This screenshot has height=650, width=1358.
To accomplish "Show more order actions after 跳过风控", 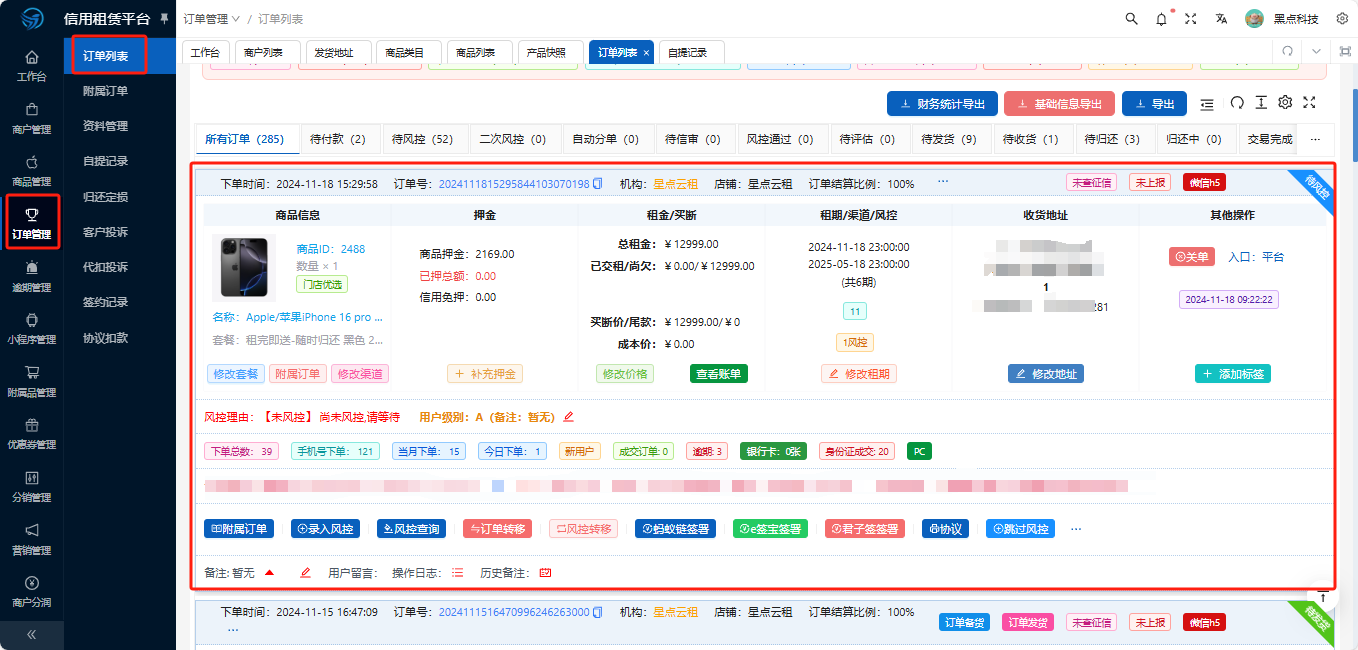I will click(1076, 529).
